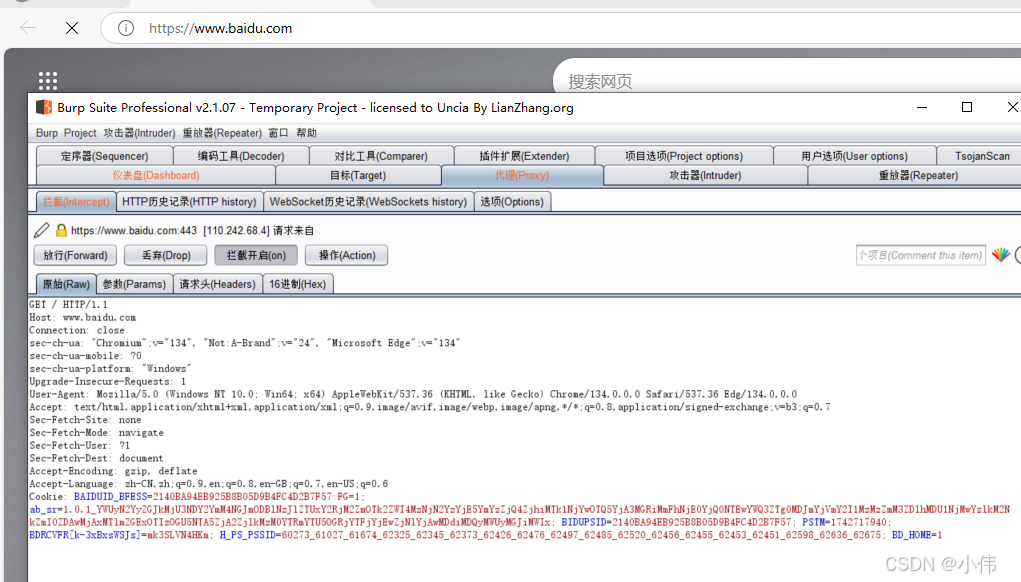Open the 窗口 window menu
The width and height of the screenshot is (1021, 582).
pyautogui.click(x=278, y=133)
